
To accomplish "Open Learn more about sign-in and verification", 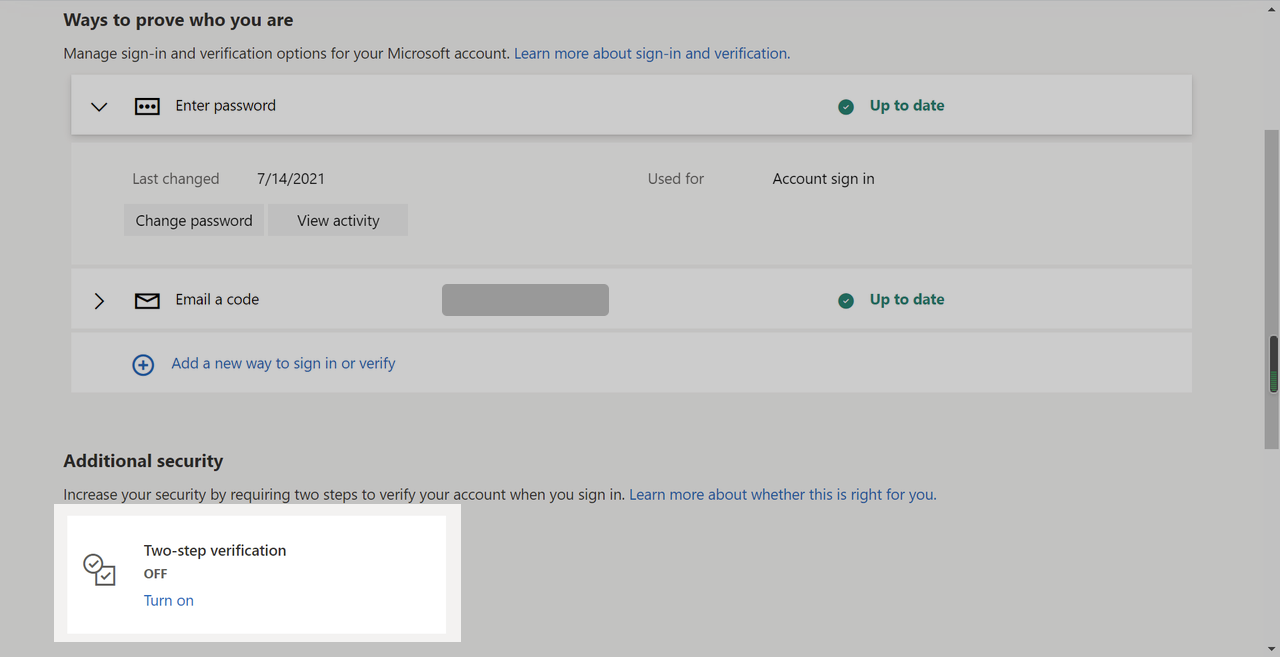I will [651, 54].
